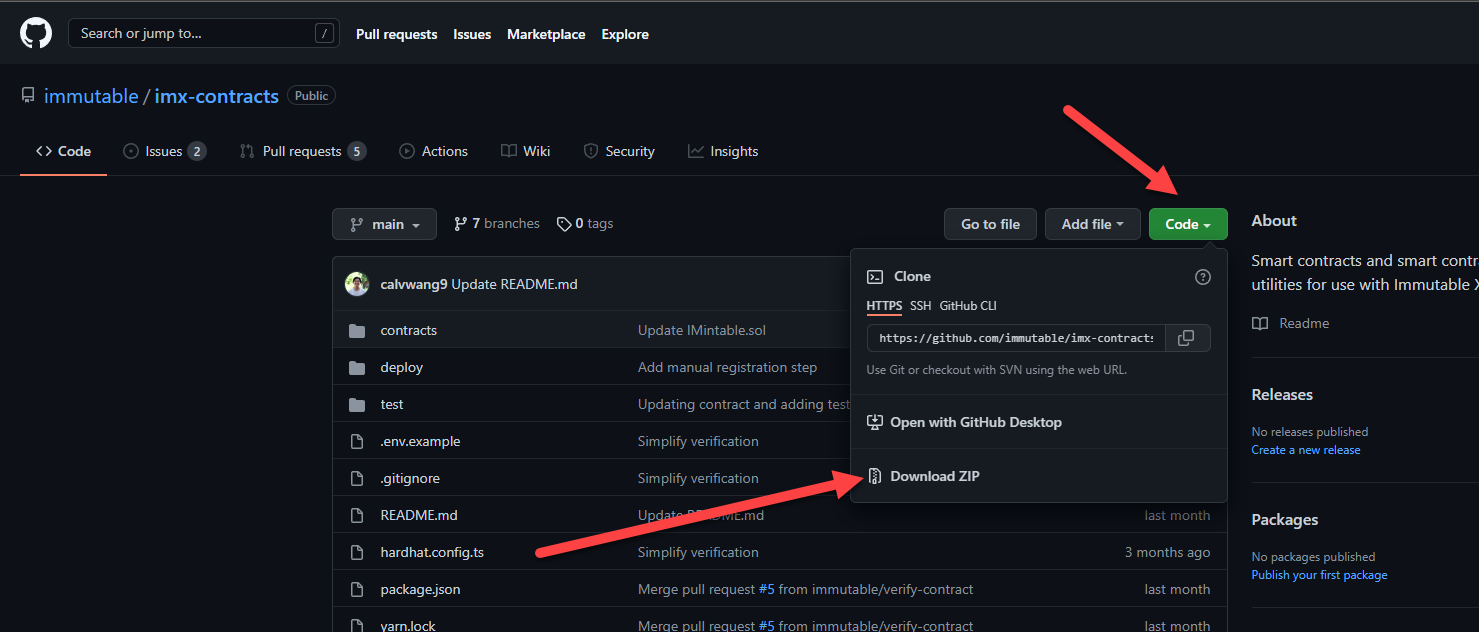Open Update IMintable.sol commit message
1479x632 pixels.
point(702,330)
